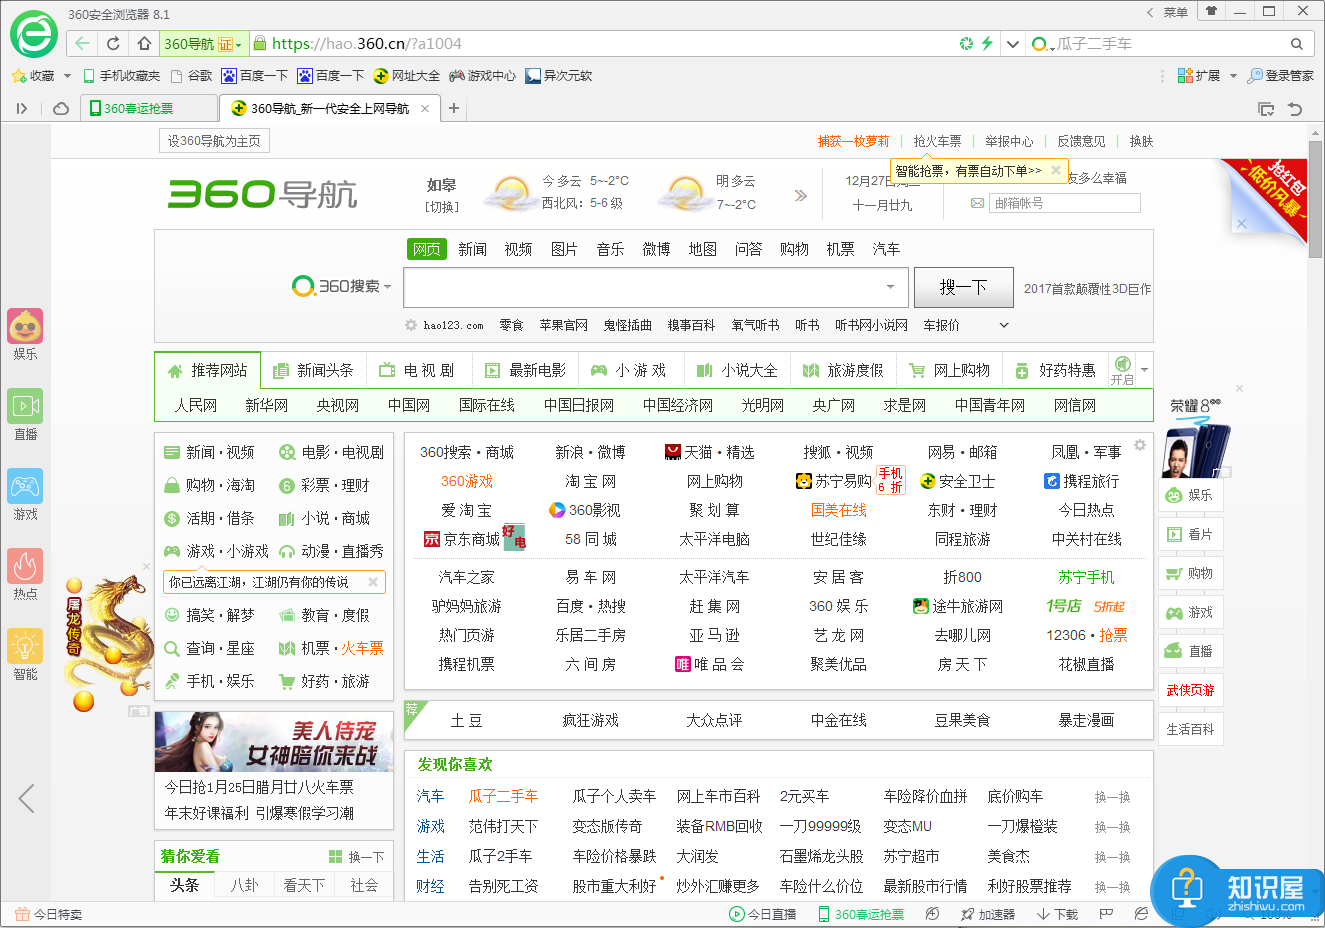
Task: Open 武侠页游 in right panel
Action: click(x=1190, y=690)
